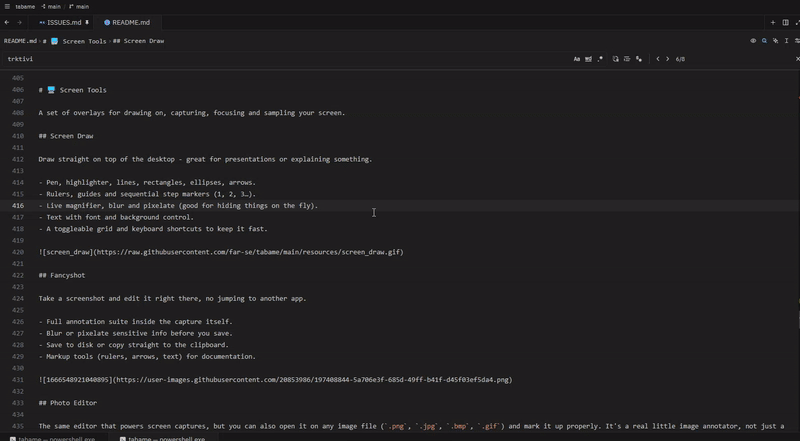The height and width of the screenshot is (441, 800).
Task: Jump to previous search match
Action: click(x=658, y=59)
